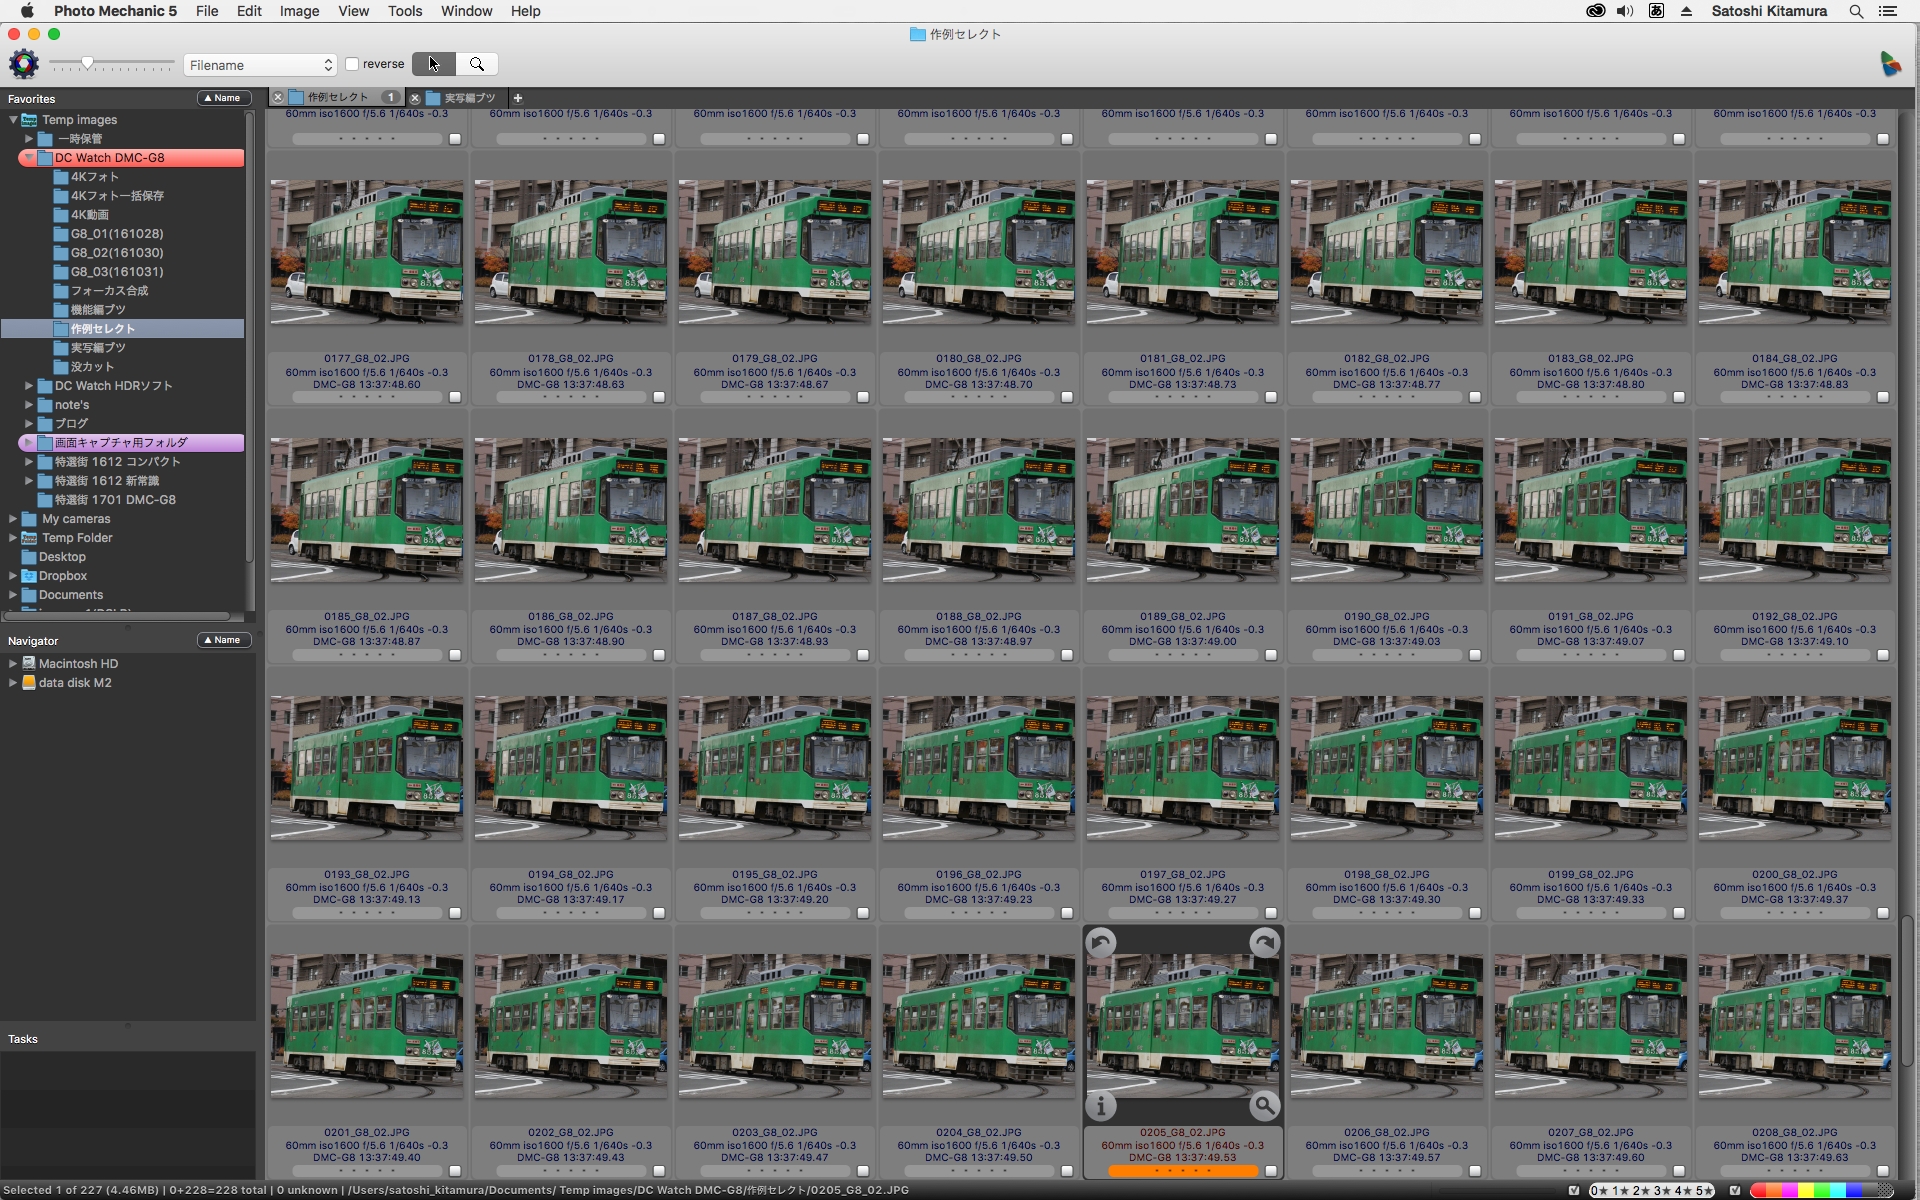
Task: Select the 0190_G8_02.JPG thumbnail
Action: pos(1386,510)
